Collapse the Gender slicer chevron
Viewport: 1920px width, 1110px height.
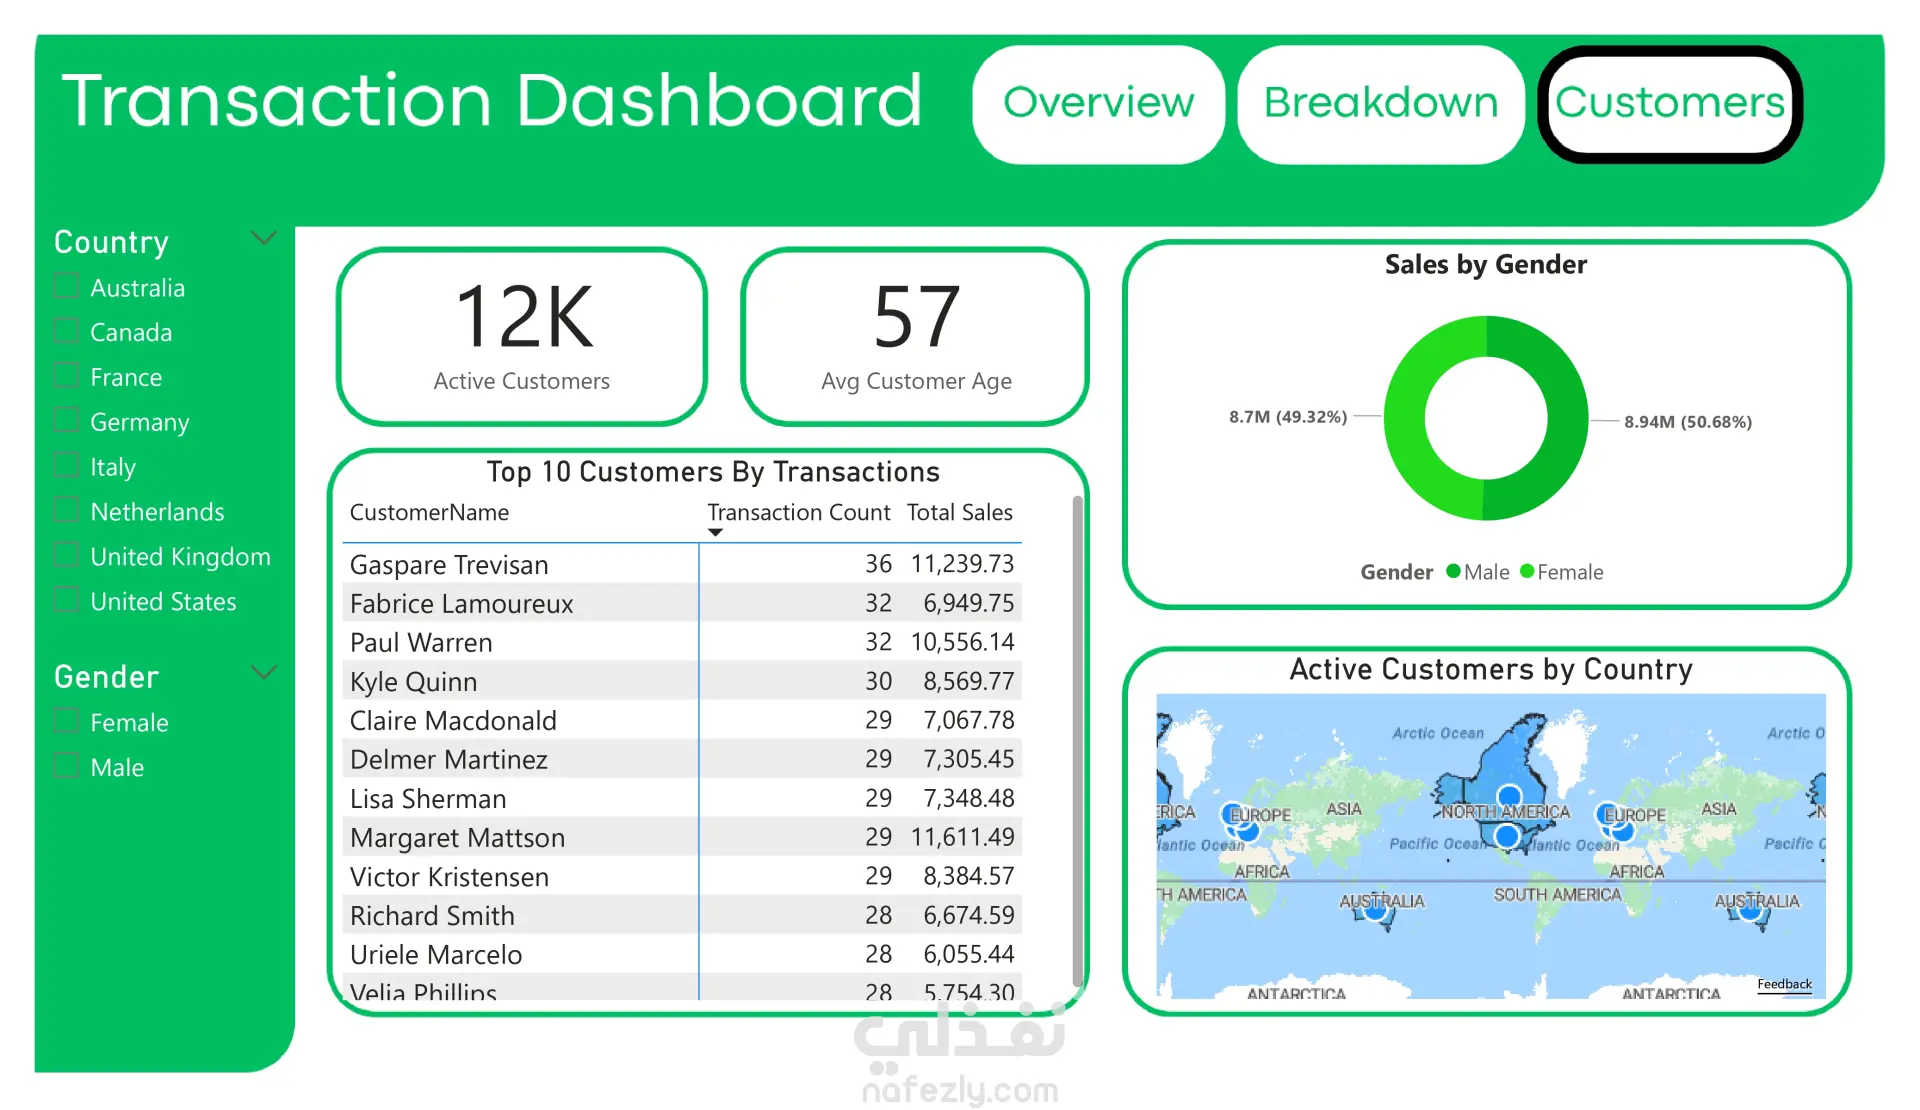tap(263, 673)
